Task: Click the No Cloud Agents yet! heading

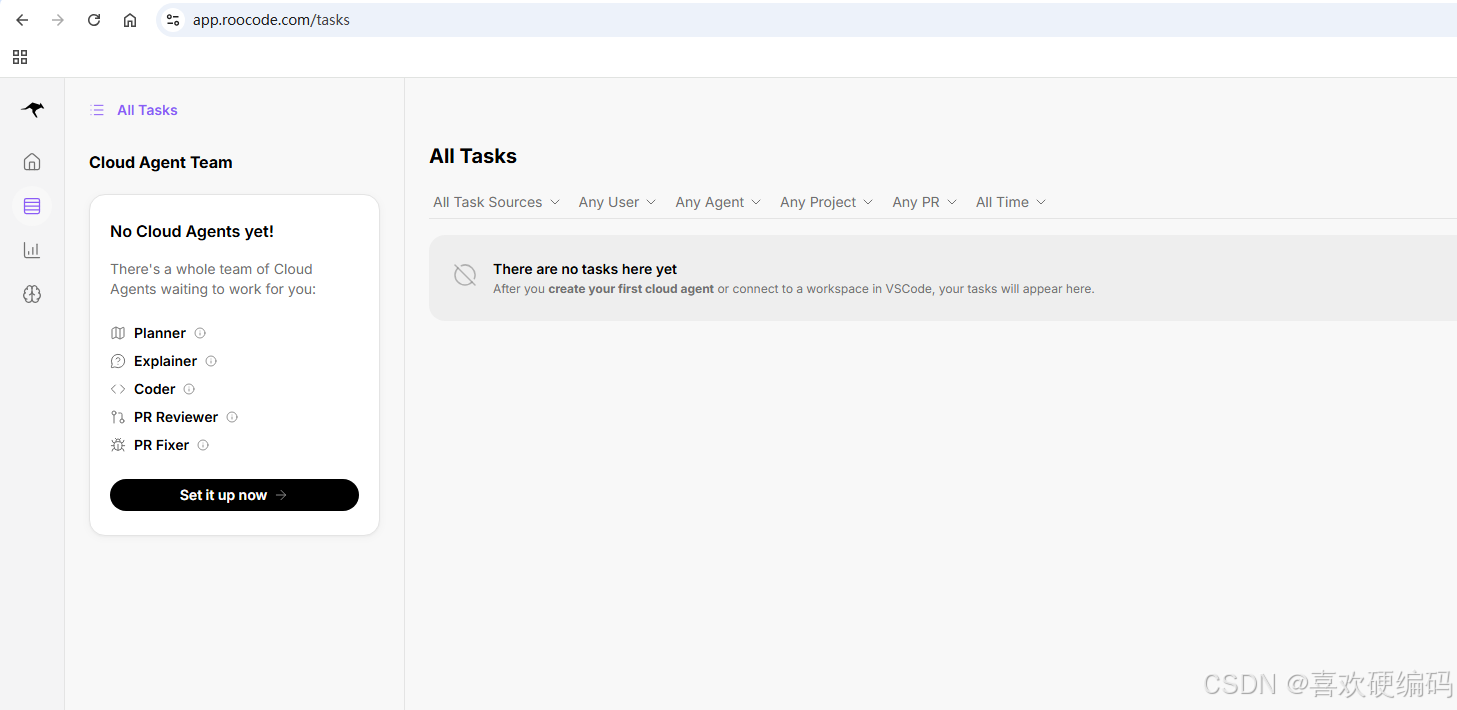Action: [x=192, y=231]
